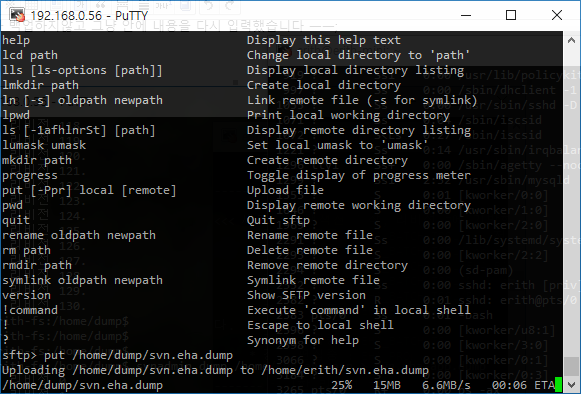581x394 pixels.
Task: Click 'put [-Ppr] local [remote]' command
Action: pyautogui.click(x=89, y=190)
